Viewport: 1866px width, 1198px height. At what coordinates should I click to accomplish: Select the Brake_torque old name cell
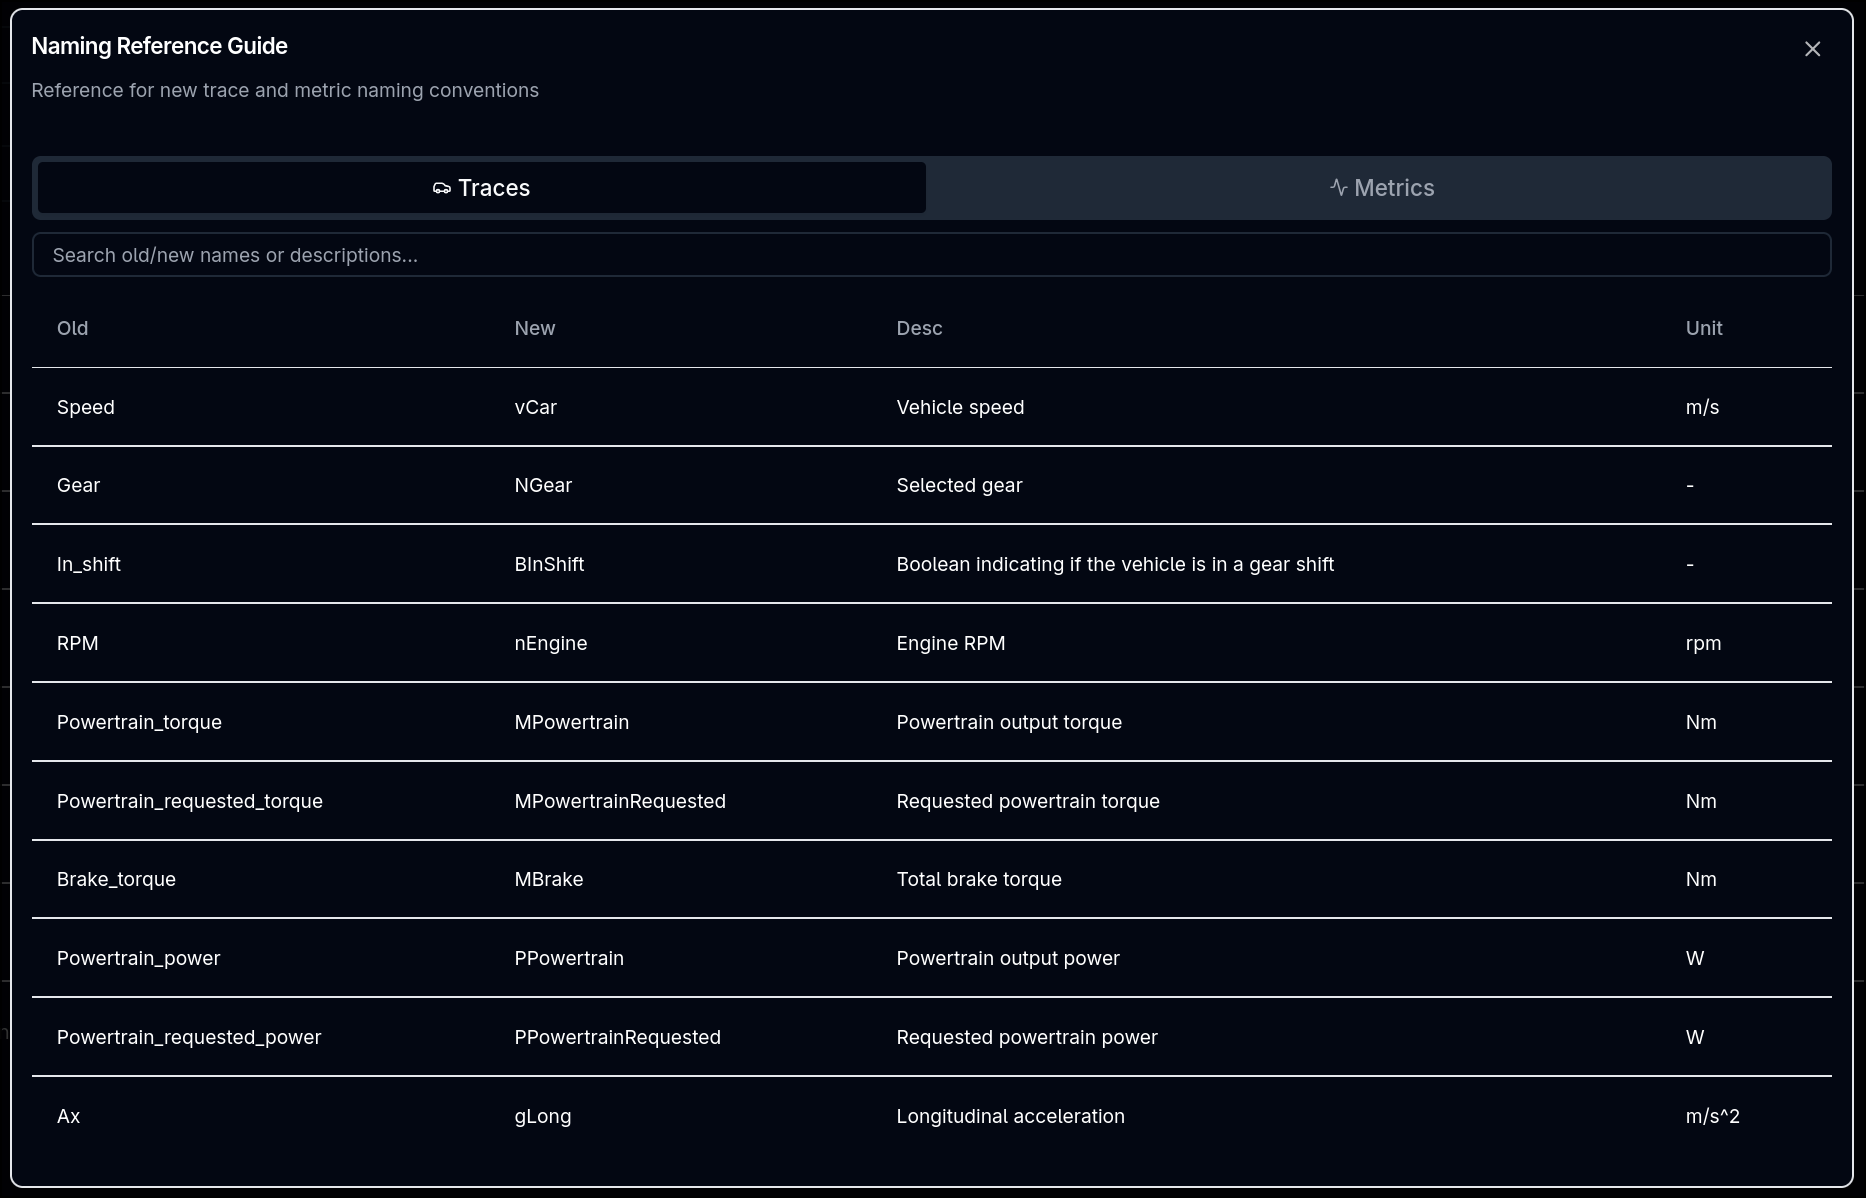[x=116, y=879]
